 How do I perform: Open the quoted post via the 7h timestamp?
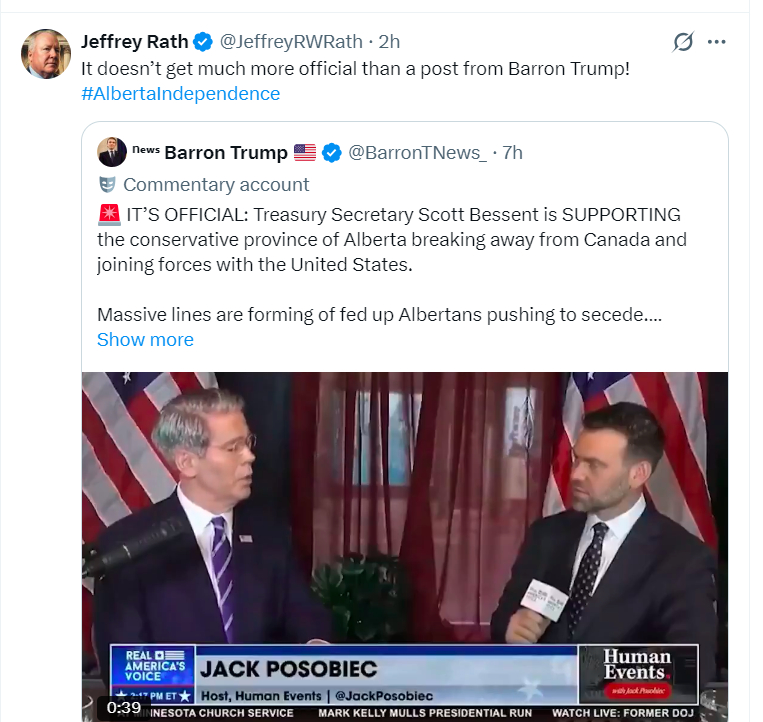click(x=512, y=153)
